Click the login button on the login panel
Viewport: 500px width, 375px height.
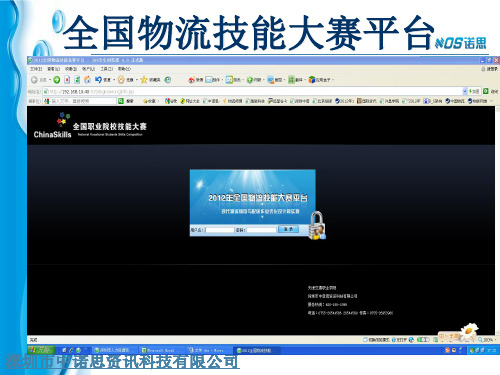288,229
